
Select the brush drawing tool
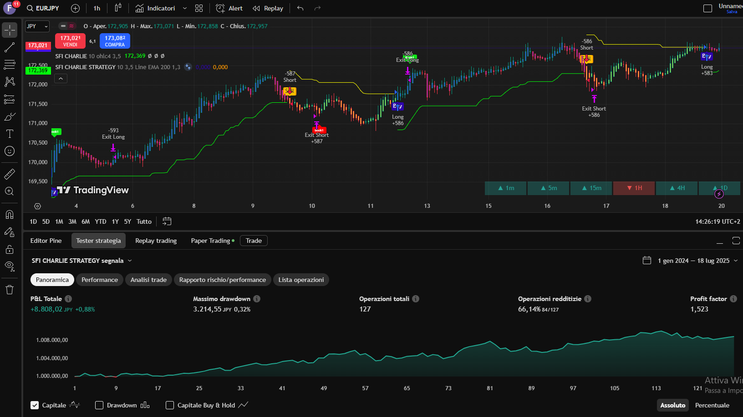[x=9, y=117]
